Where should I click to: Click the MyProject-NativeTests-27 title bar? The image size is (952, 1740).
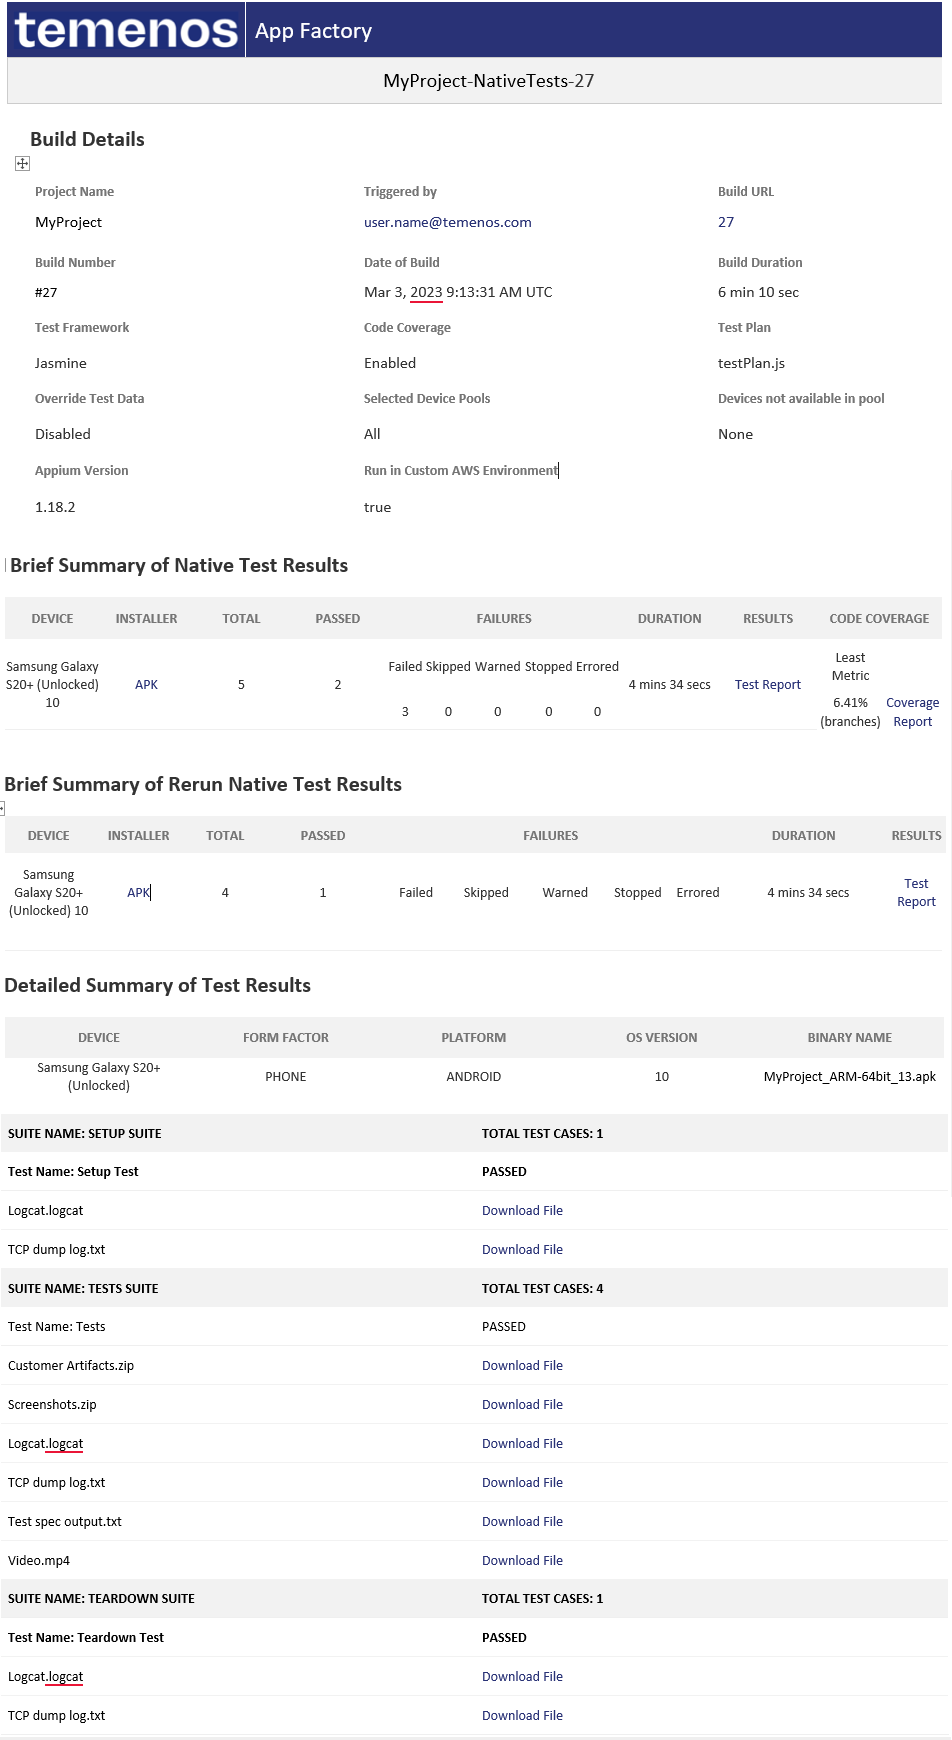pyautogui.click(x=488, y=81)
